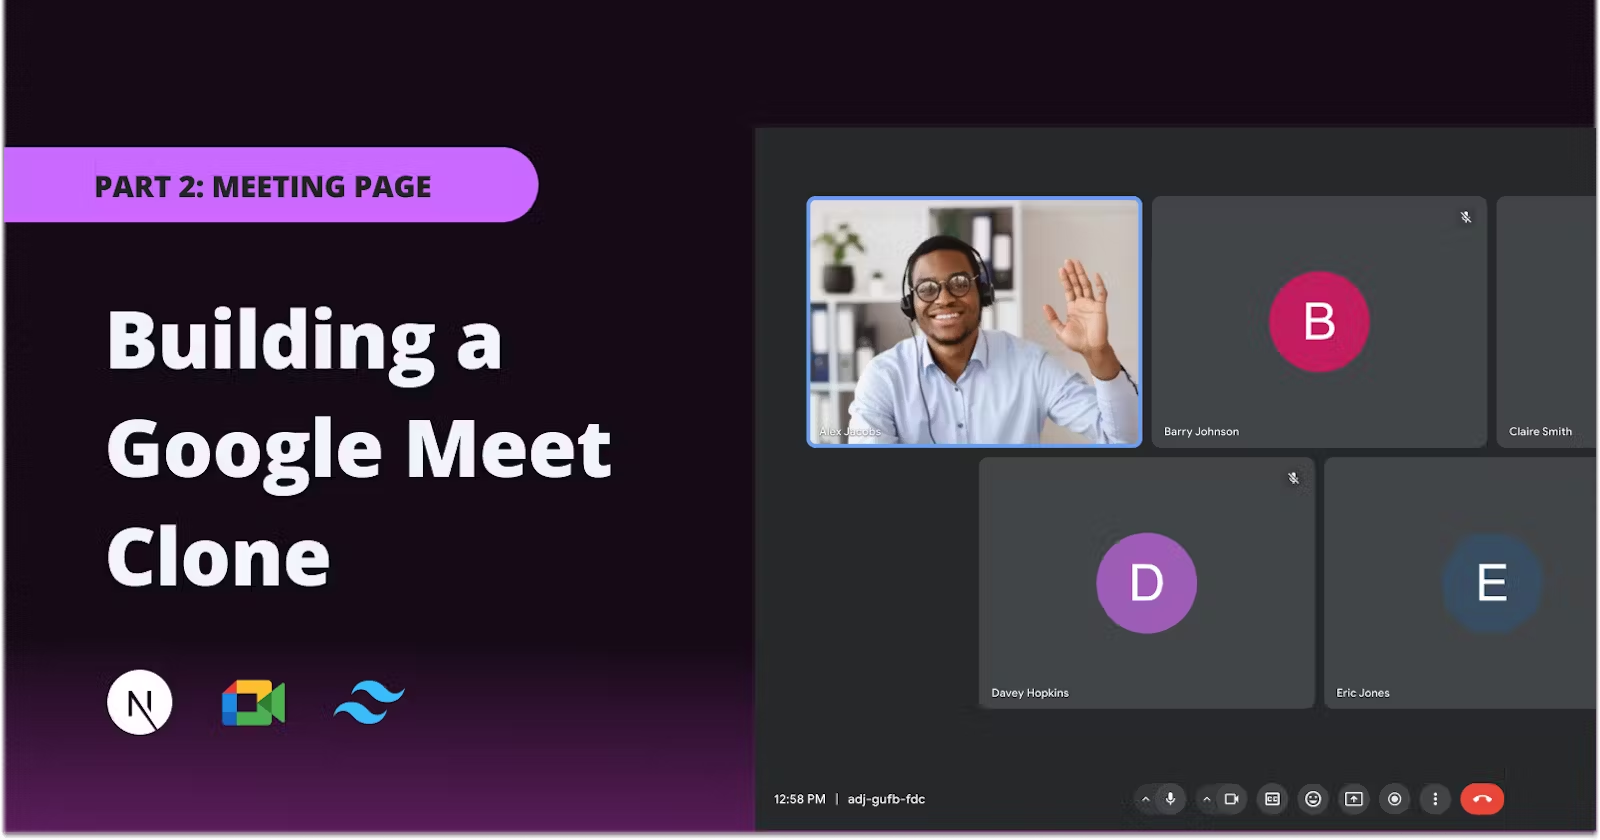1600x840 pixels.
Task: Open the three-dot more options menu
Action: (x=1435, y=799)
